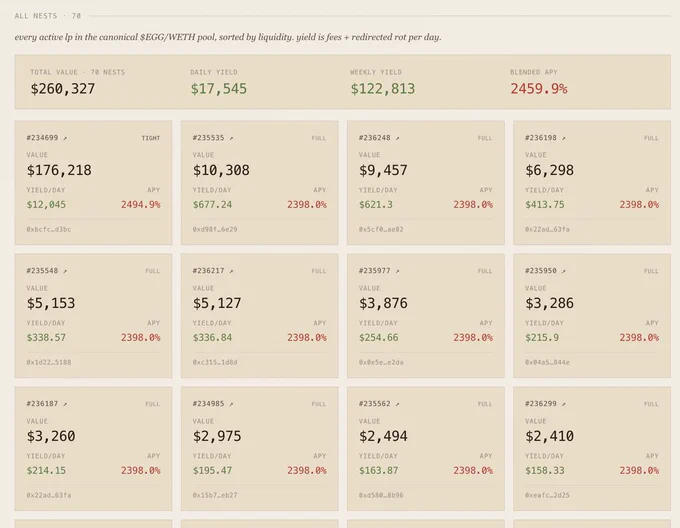
Task: Open external link arrow next to #236217
Action: [x=231, y=271]
